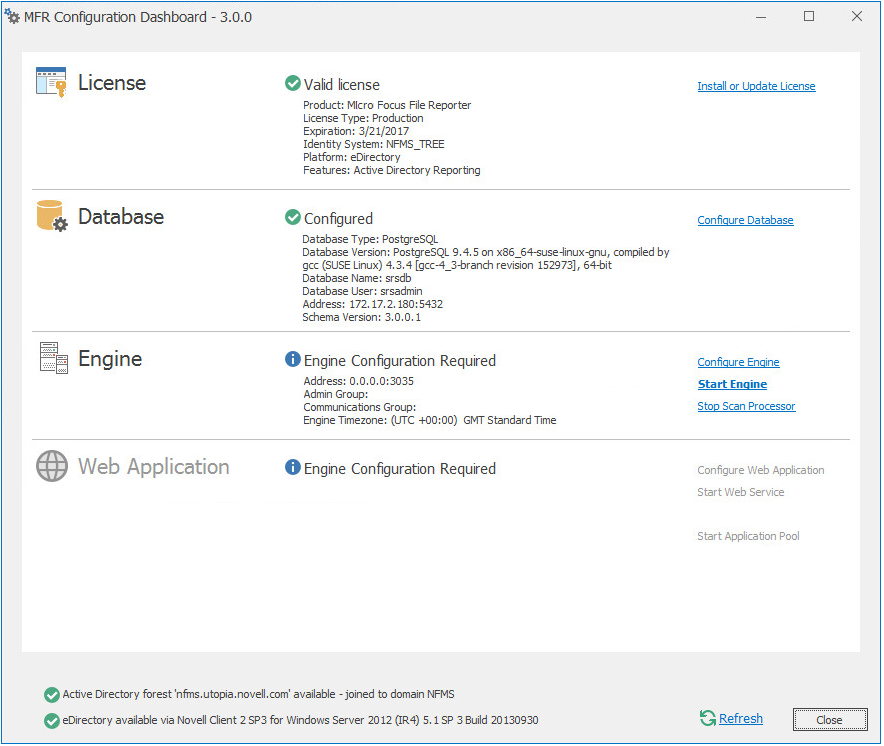The image size is (884, 746).
Task: Refresh the dashboard status
Action: [740, 719]
